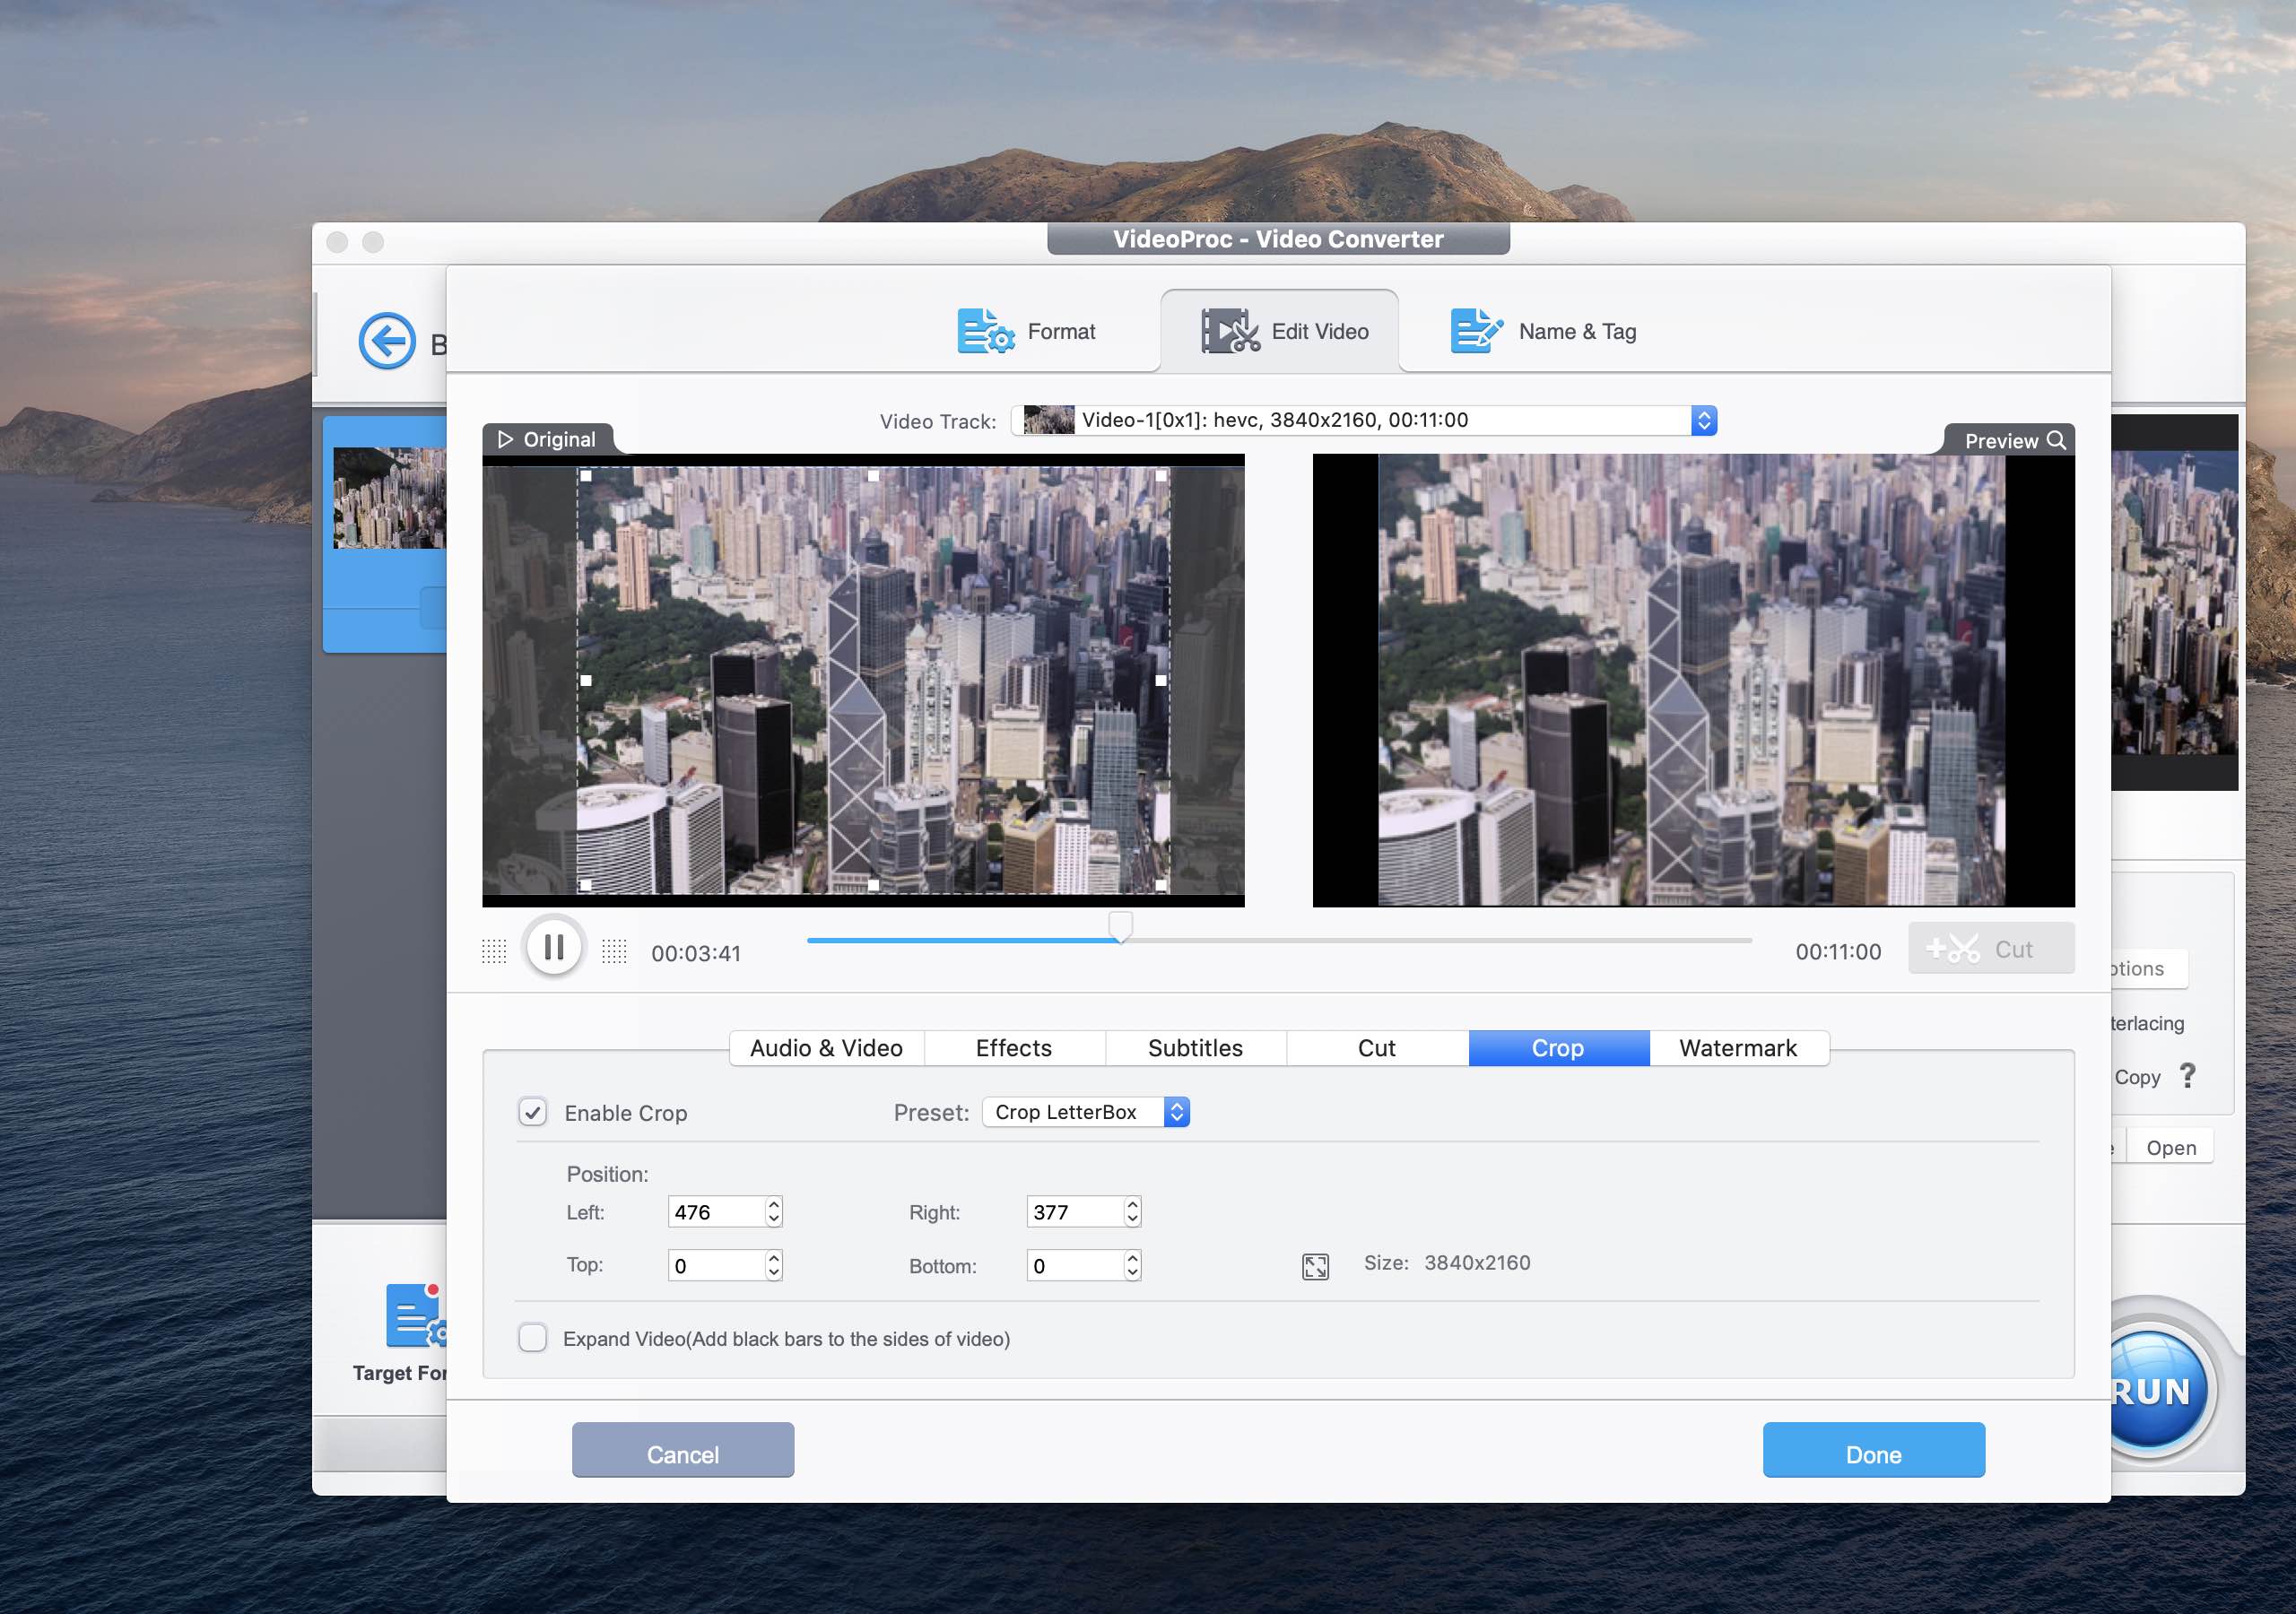Click the Cancel button
The width and height of the screenshot is (2296, 1614).
(683, 1450)
